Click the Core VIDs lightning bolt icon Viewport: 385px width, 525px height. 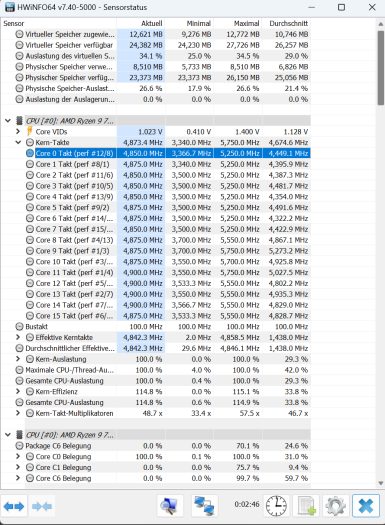[30, 132]
